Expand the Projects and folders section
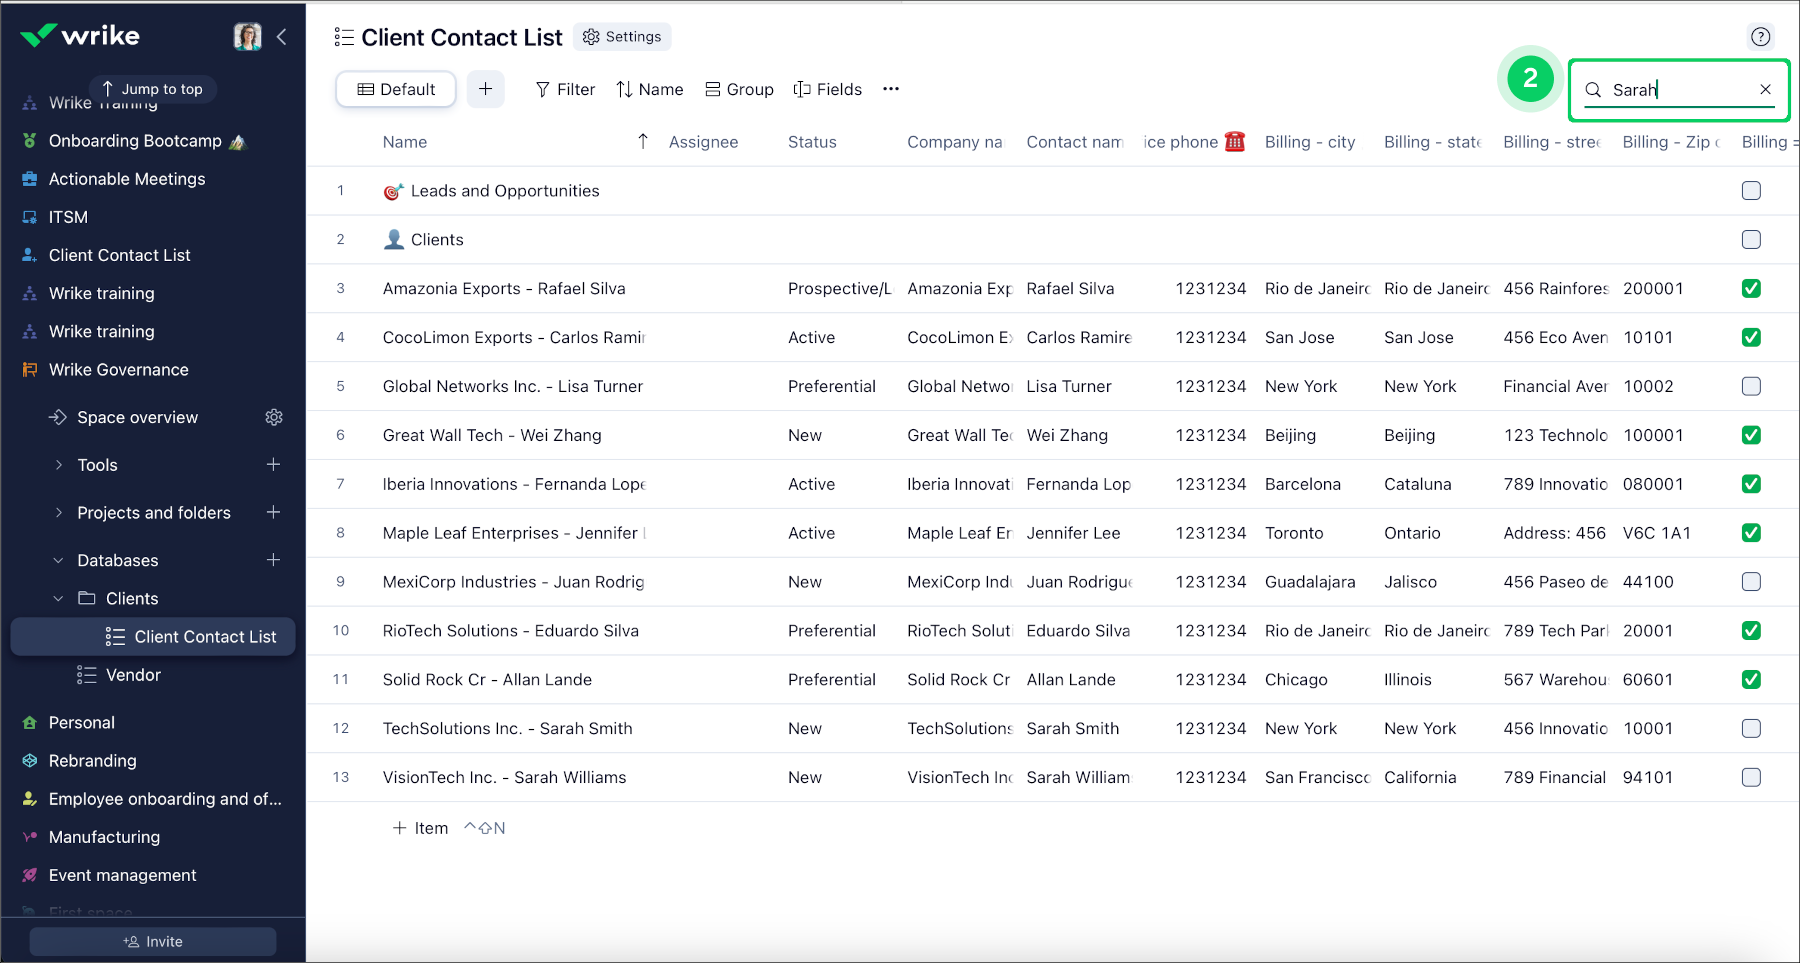This screenshot has width=1800, height=963. (59, 512)
